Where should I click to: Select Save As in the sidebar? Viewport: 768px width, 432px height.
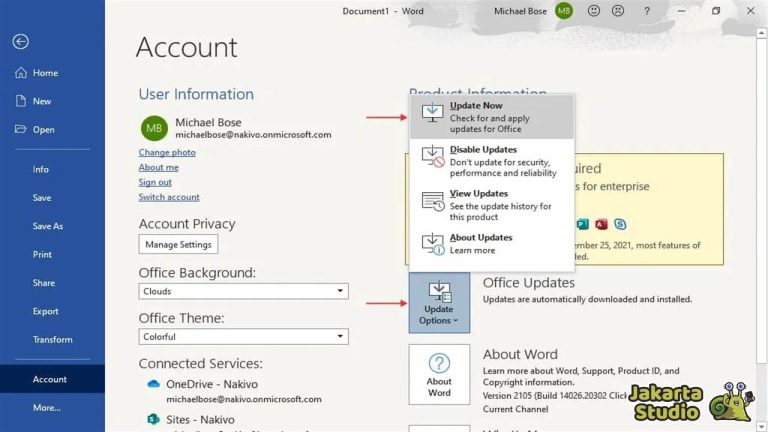pos(48,226)
